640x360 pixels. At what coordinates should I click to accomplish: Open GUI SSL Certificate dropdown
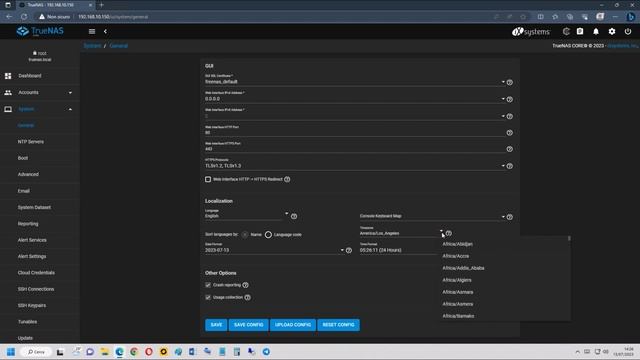(503, 82)
